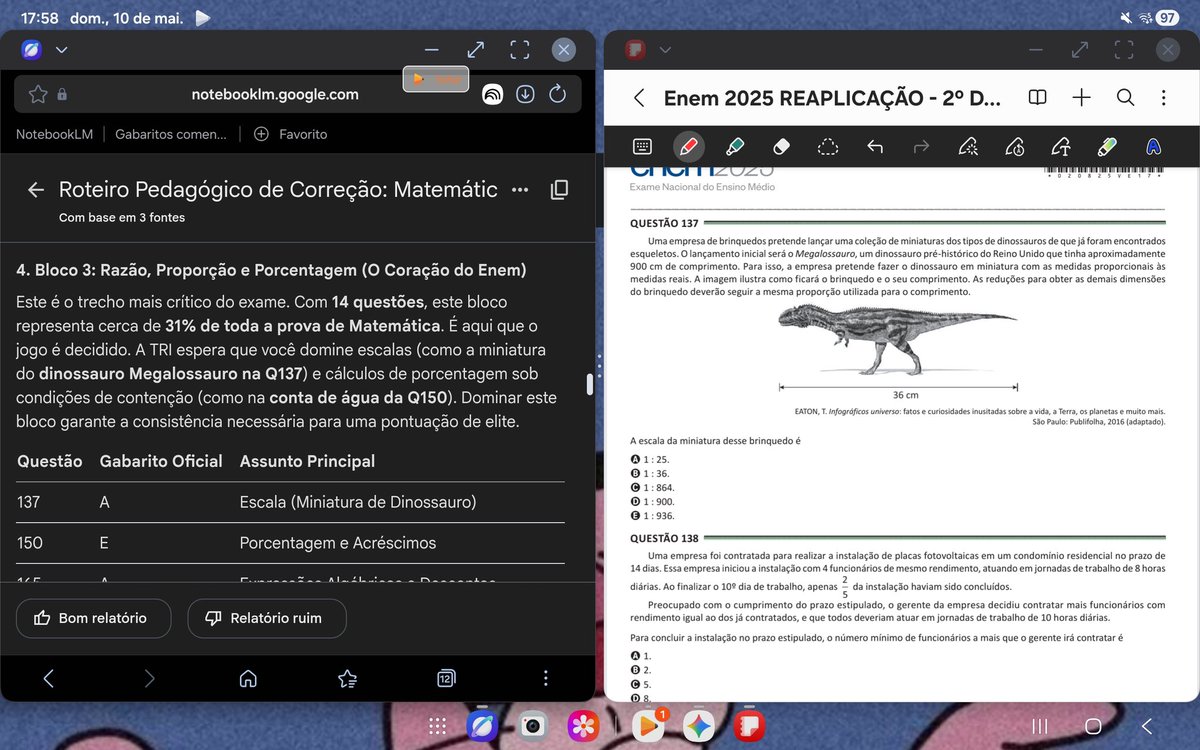The width and height of the screenshot is (1200, 750).
Task: Launch the pink flower Gallery app from taskbar
Action: [583, 726]
